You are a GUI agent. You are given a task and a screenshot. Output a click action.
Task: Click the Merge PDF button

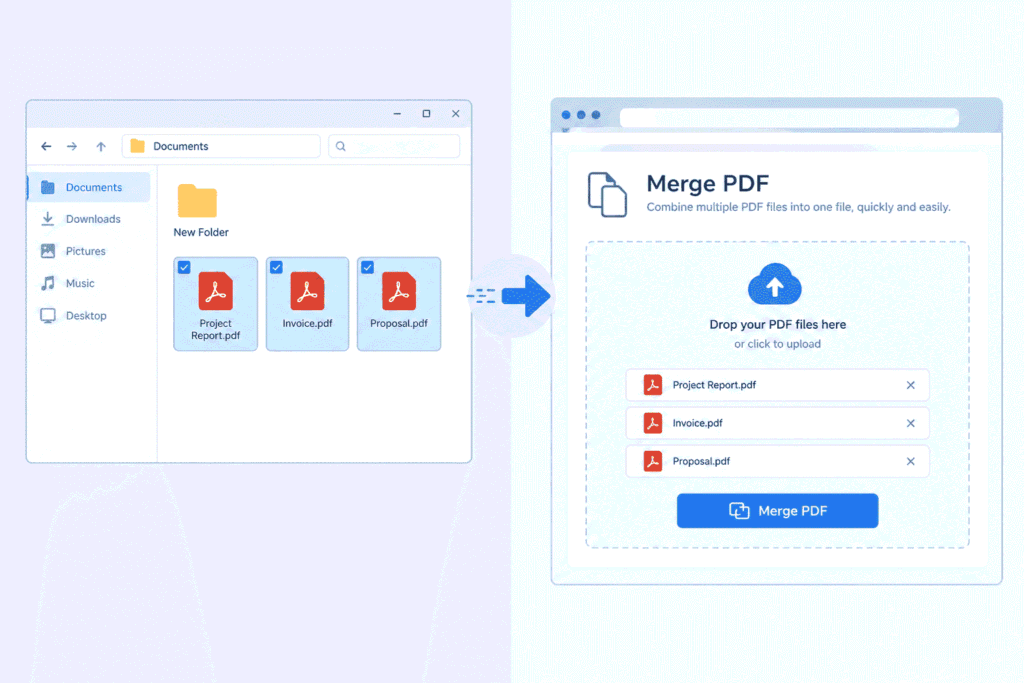click(x=777, y=511)
